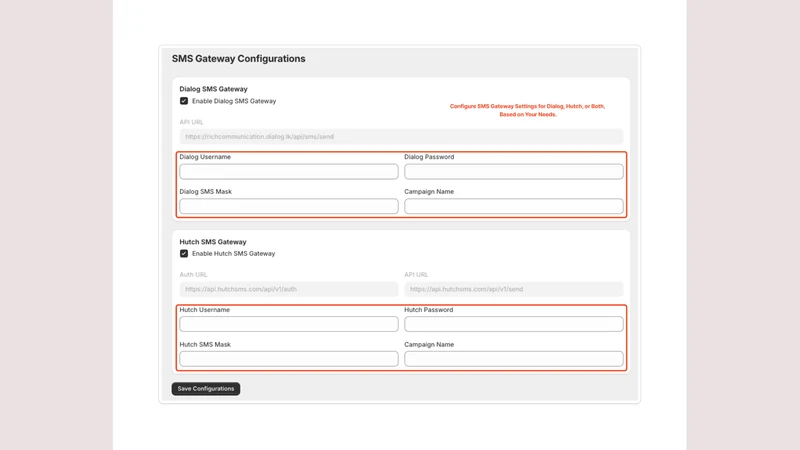Click Campaign Name field under Hutch gateway
800x450 pixels.
pos(514,359)
